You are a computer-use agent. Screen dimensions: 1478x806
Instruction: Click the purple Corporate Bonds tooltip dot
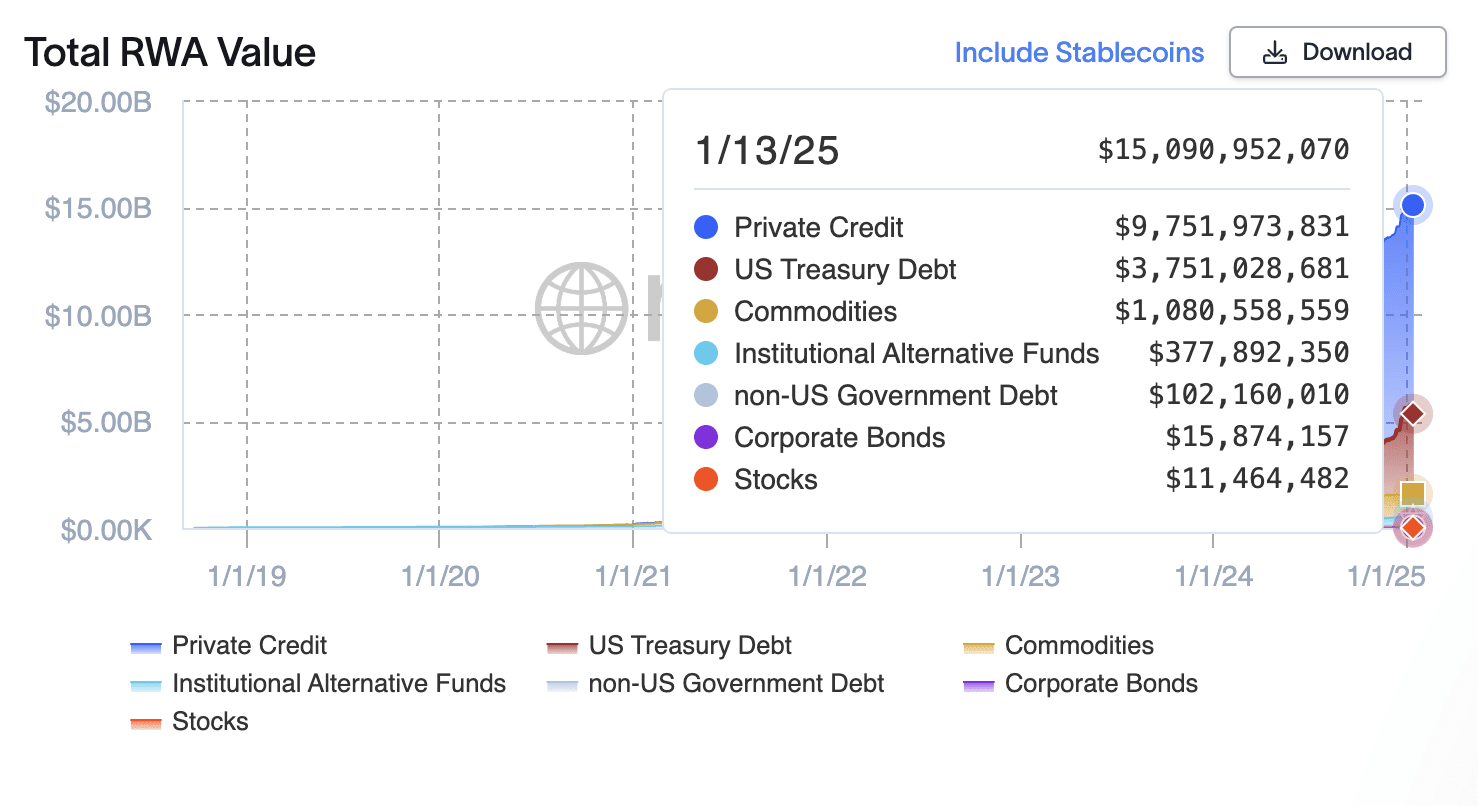(706, 437)
